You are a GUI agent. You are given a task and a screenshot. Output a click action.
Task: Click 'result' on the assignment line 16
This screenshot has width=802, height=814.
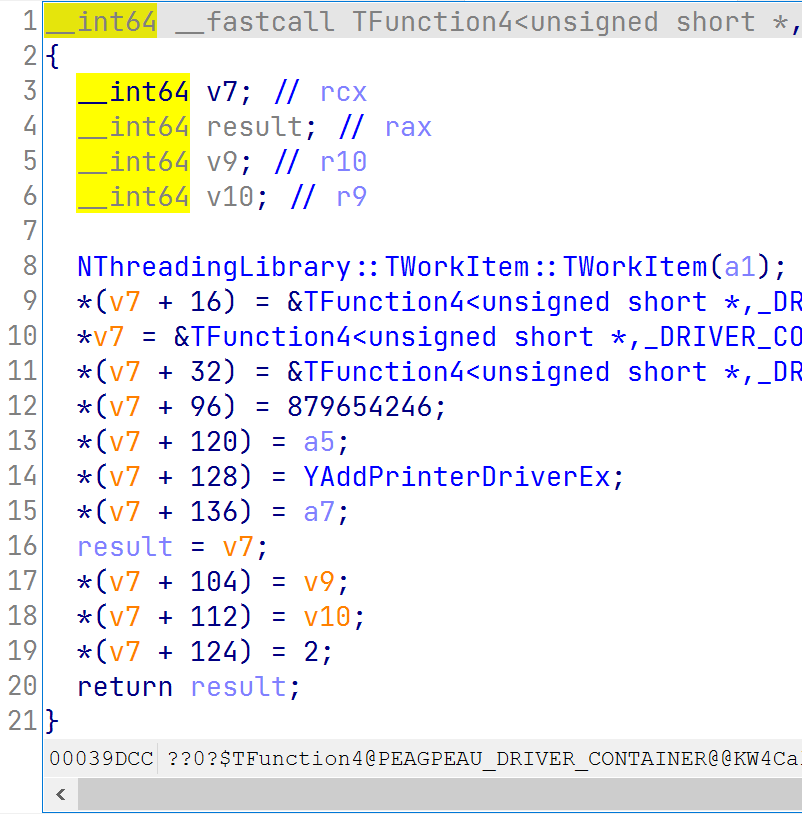pyautogui.click(x=125, y=547)
